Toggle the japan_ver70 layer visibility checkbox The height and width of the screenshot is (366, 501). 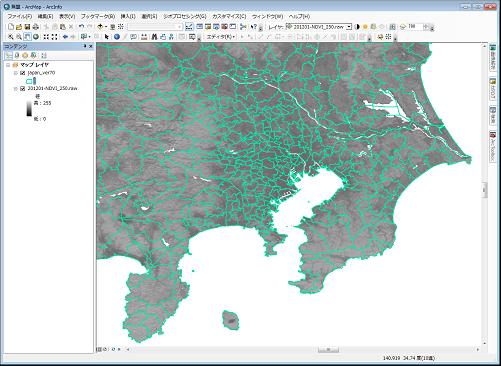click(23, 73)
